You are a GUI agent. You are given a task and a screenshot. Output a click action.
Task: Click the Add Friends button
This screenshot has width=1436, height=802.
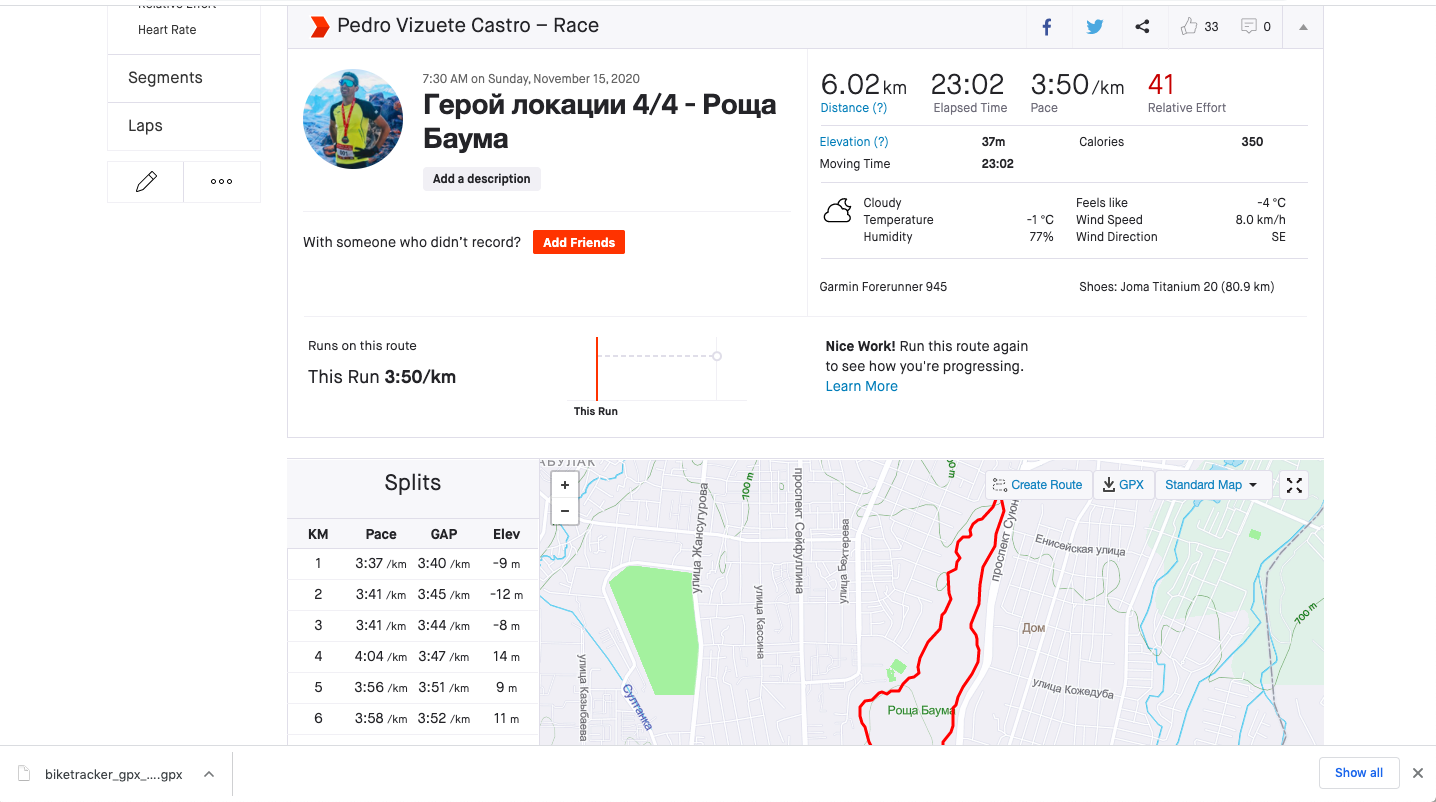pyautogui.click(x=578, y=242)
